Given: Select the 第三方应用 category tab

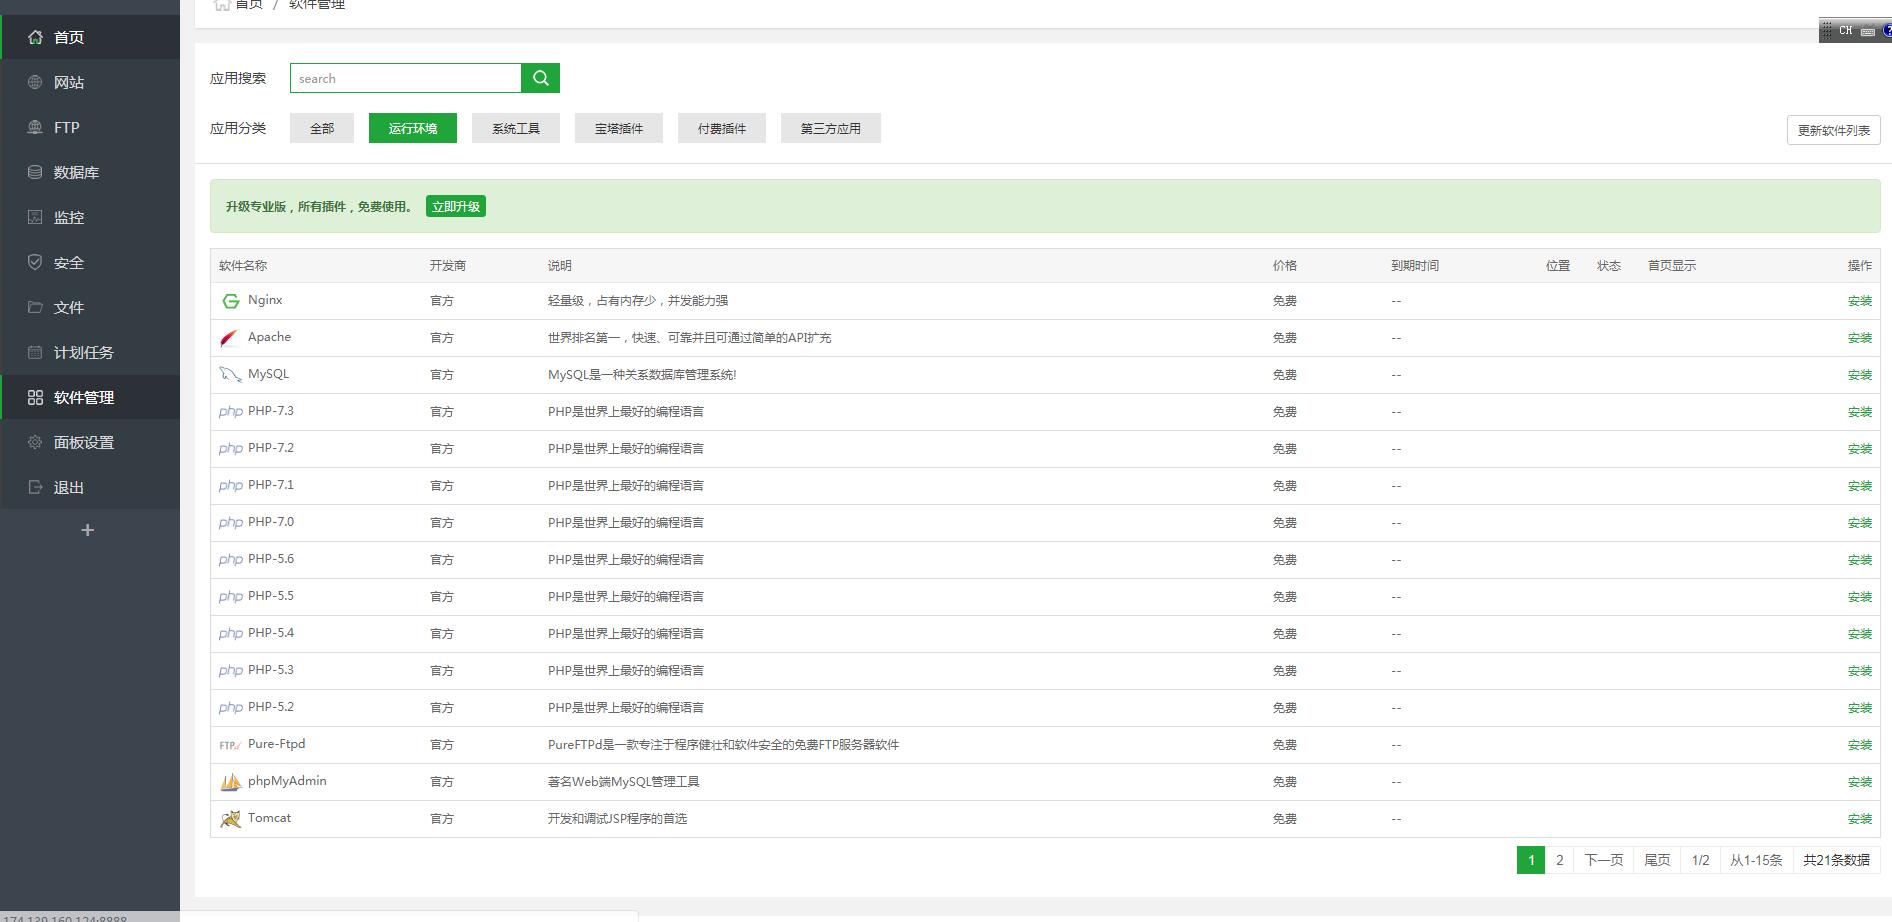Looking at the screenshot, I should click(x=831, y=128).
